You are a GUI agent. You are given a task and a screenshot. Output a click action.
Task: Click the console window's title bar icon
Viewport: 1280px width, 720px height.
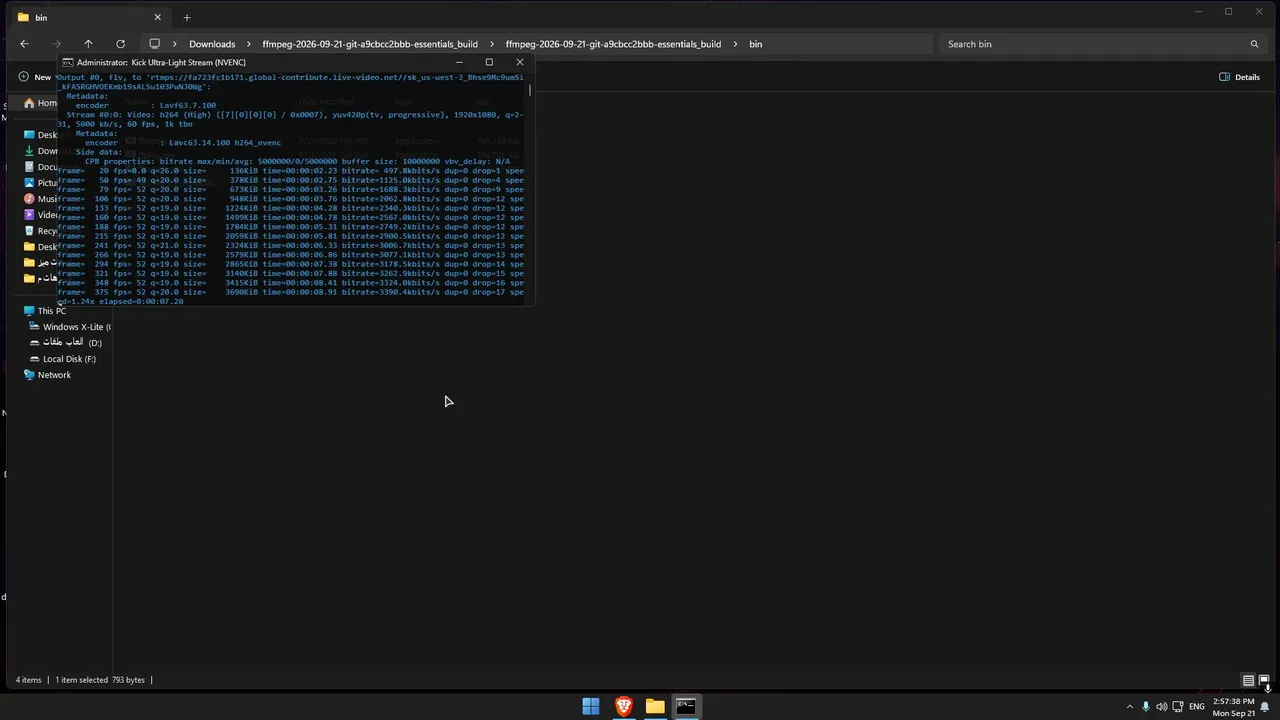click(x=68, y=62)
